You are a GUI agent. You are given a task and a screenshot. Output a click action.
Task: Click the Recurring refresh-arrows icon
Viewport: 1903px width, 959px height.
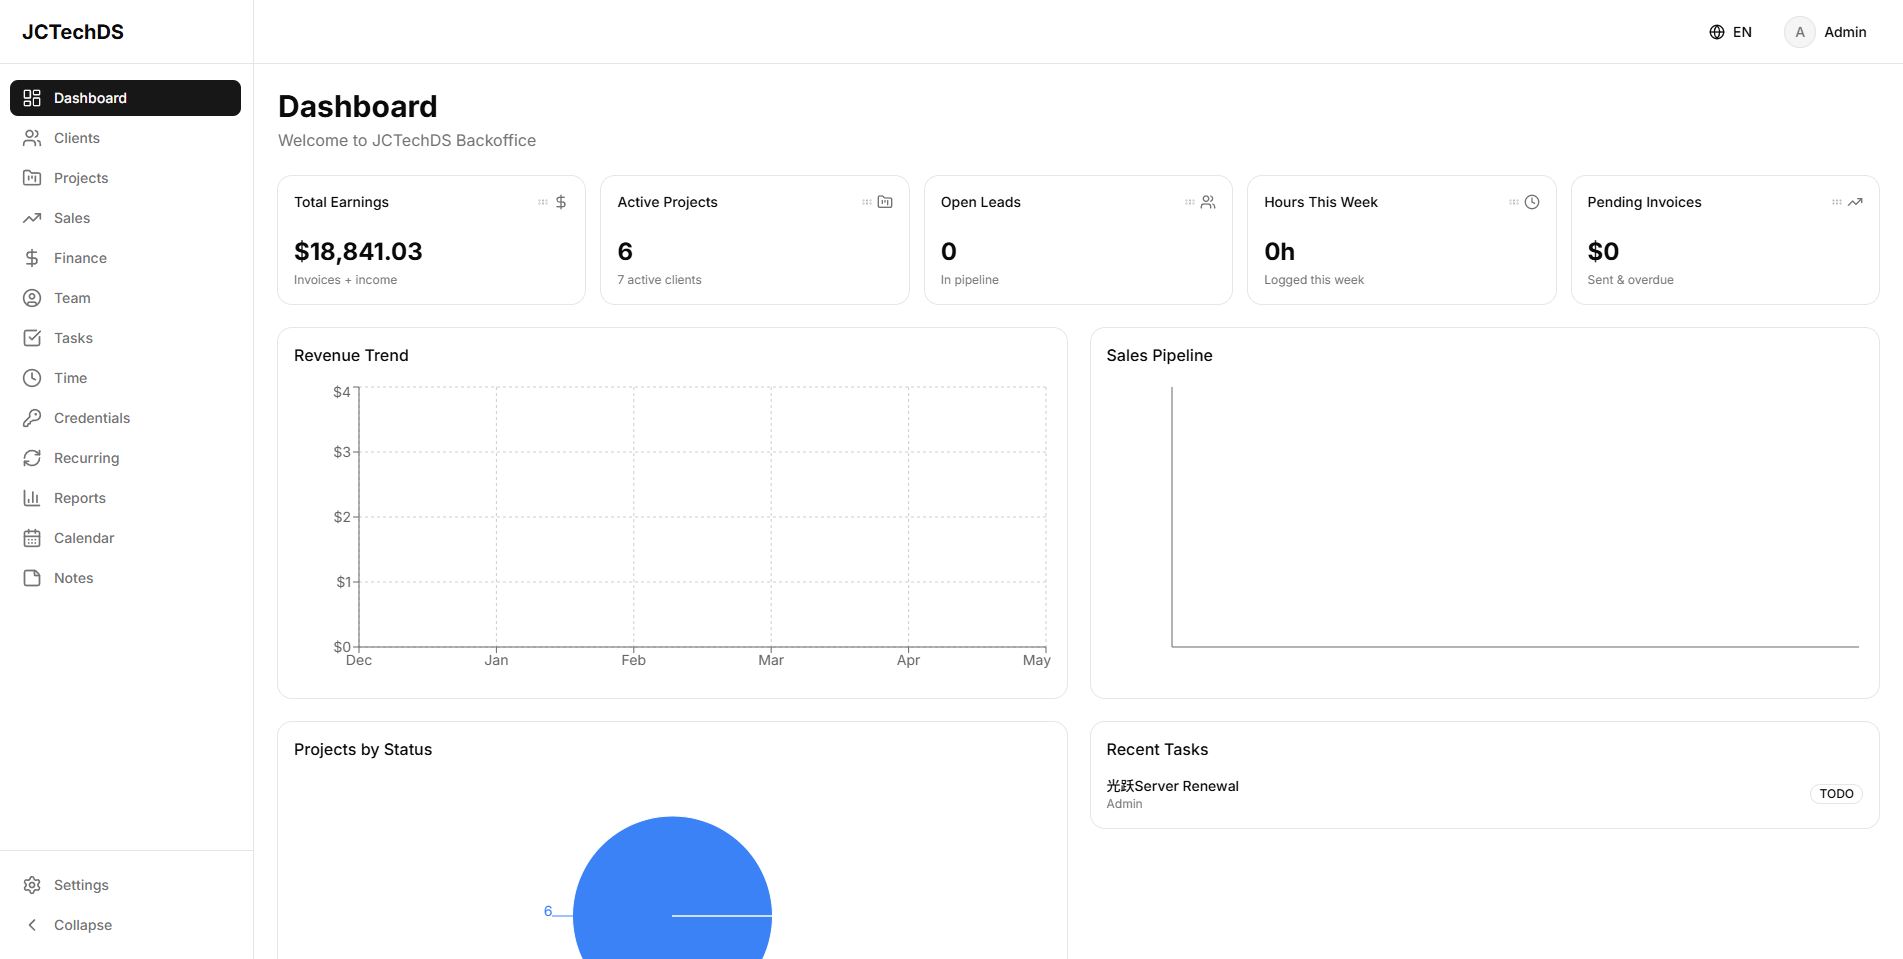point(32,458)
